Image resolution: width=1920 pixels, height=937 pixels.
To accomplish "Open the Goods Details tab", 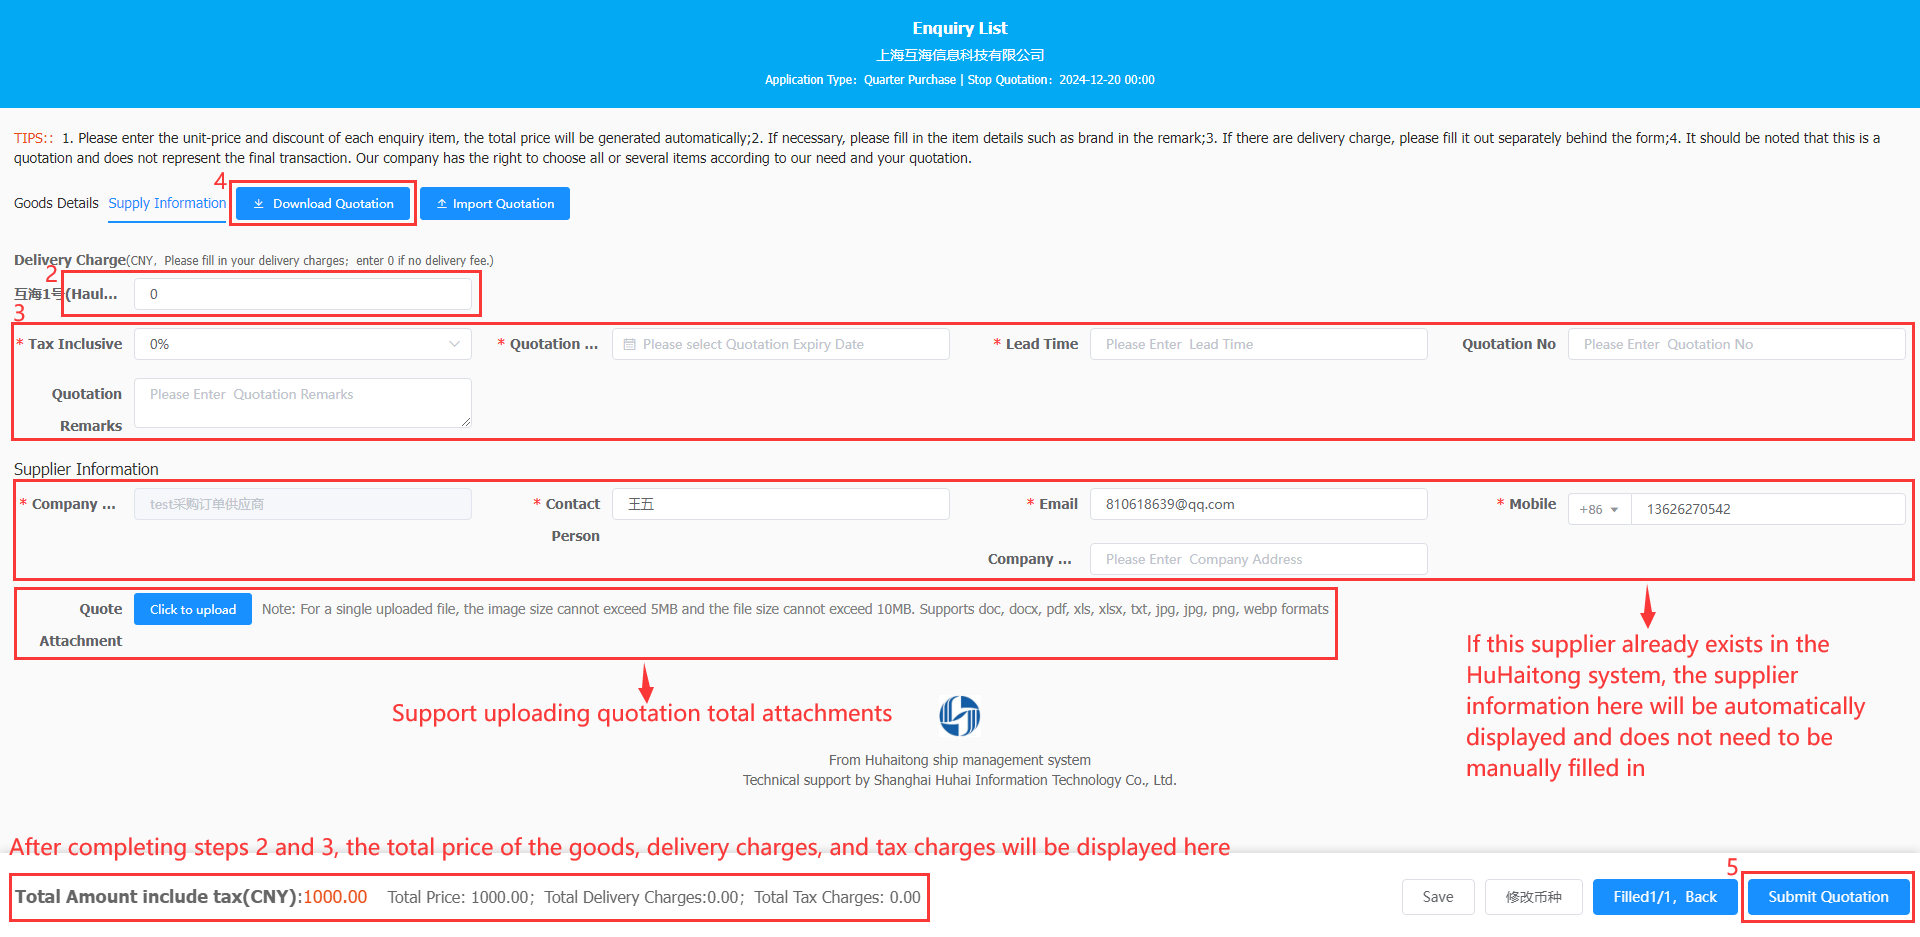I will click(x=56, y=203).
